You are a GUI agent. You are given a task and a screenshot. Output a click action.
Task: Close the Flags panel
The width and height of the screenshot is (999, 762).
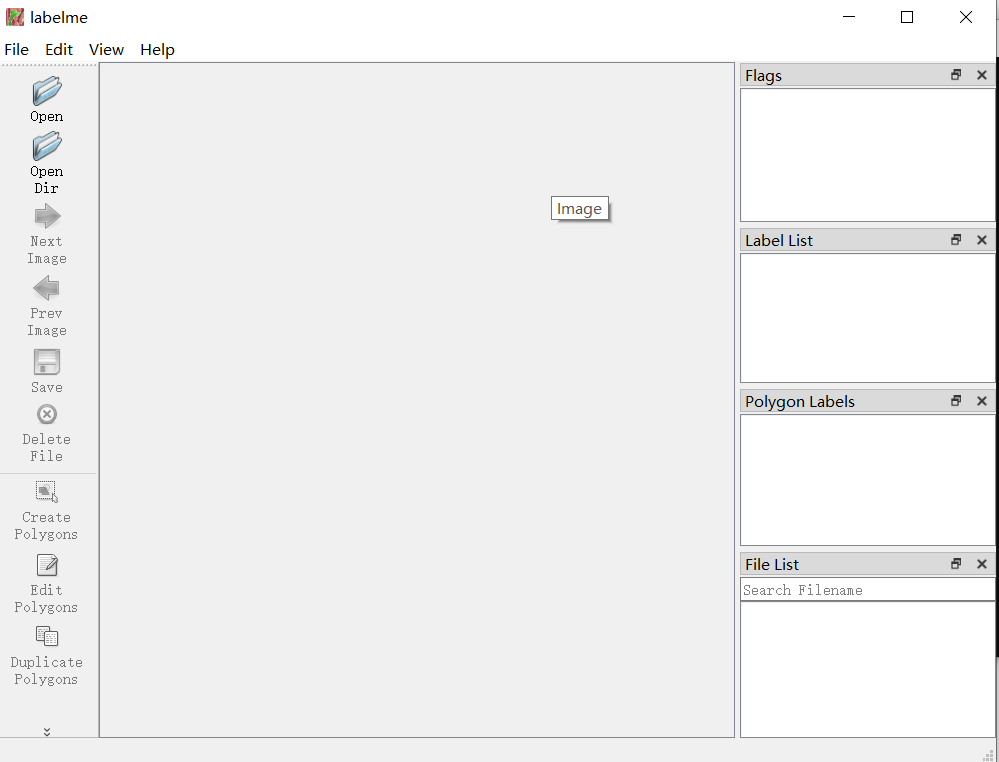click(x=982, y=75)
